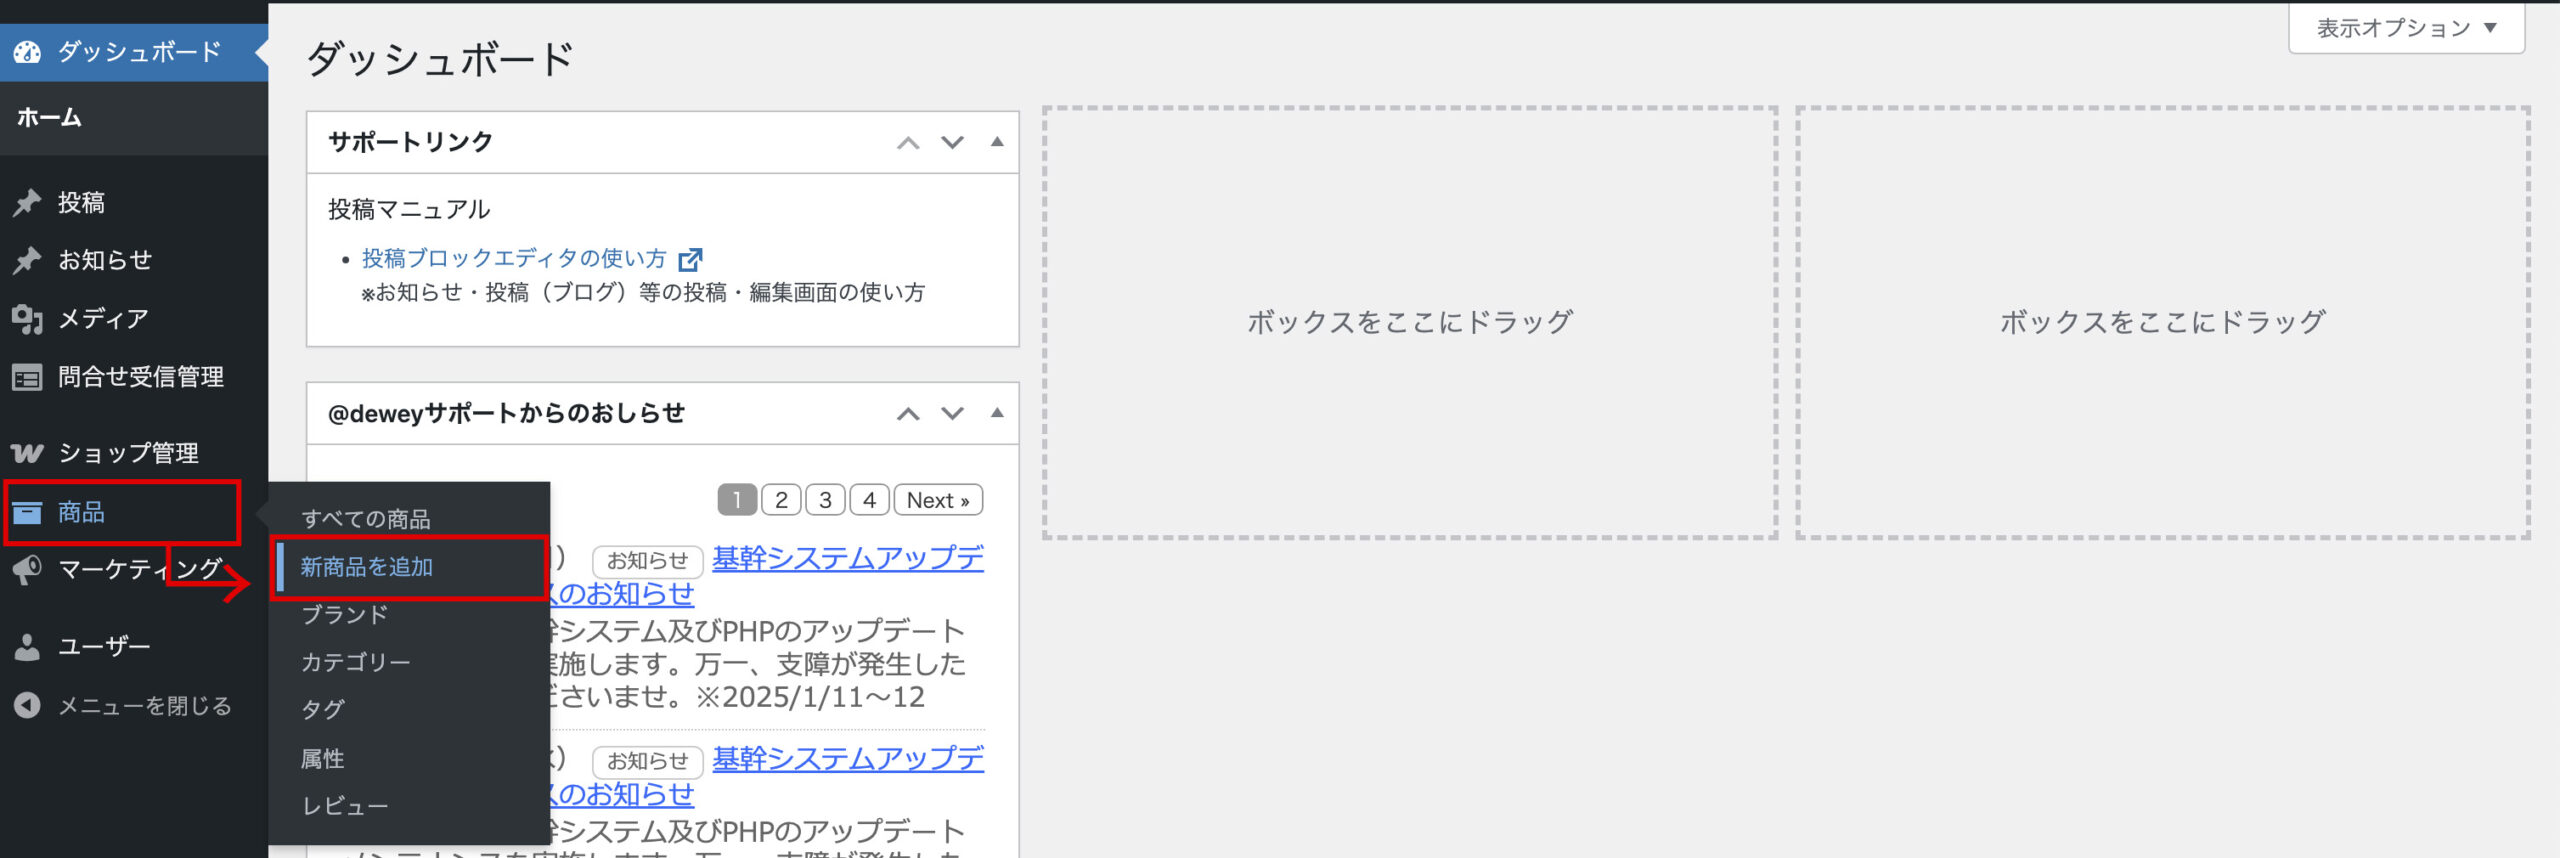Move サポートリンク panel down with chevron
Image resolution: width=2560 pixels, height=858 pixels.
click(x=952, y=142)
